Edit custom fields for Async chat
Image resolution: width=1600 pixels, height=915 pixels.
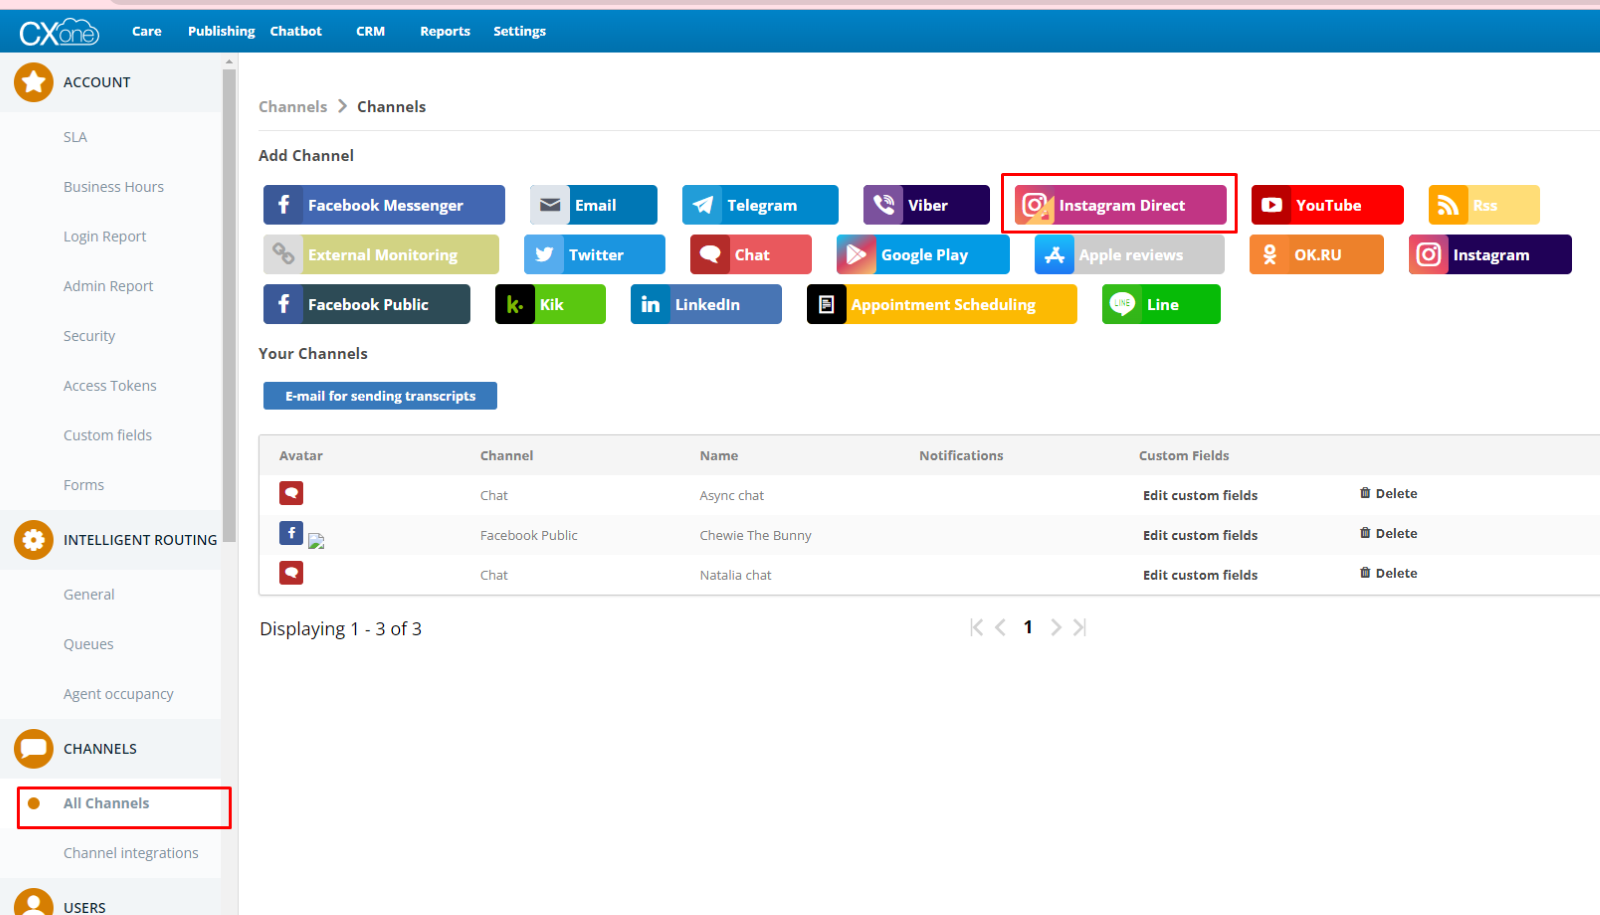point(1200,495)
